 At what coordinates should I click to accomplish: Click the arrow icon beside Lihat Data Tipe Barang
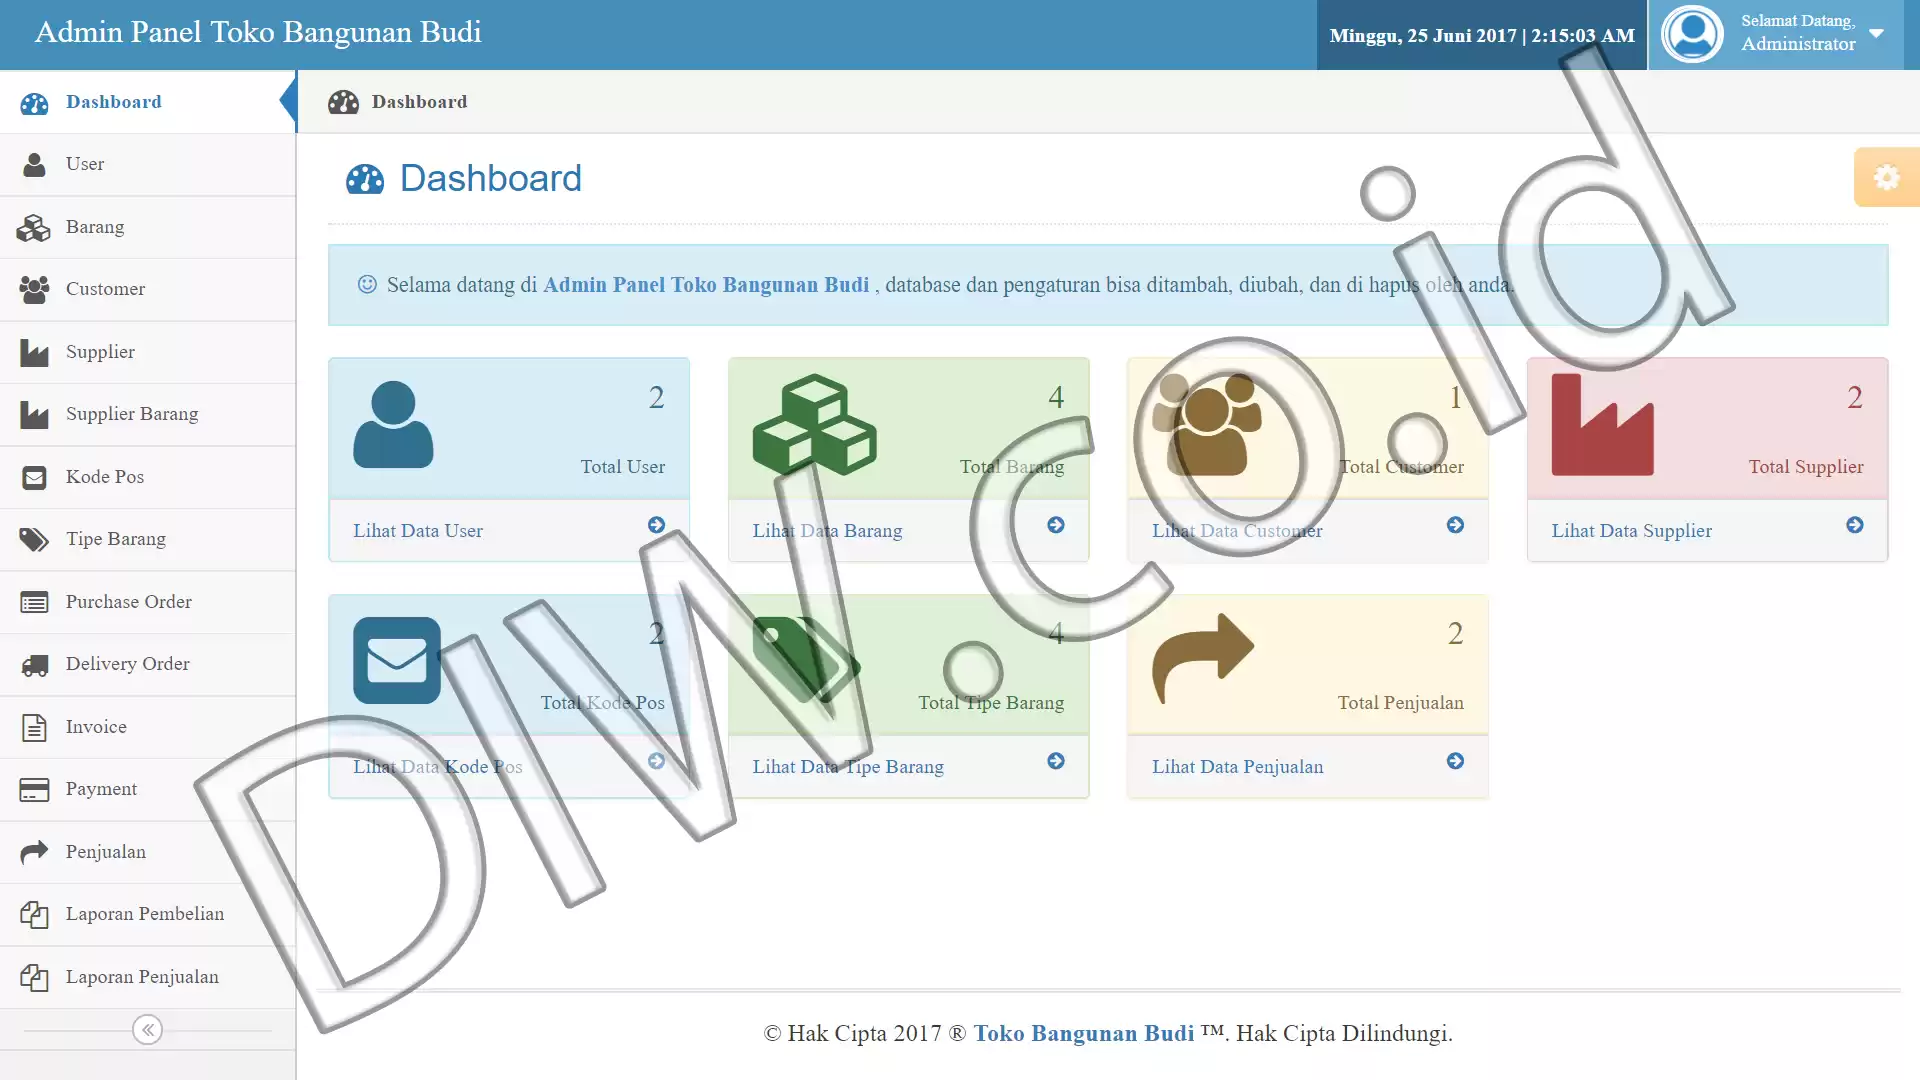(x=1056, y=761)
